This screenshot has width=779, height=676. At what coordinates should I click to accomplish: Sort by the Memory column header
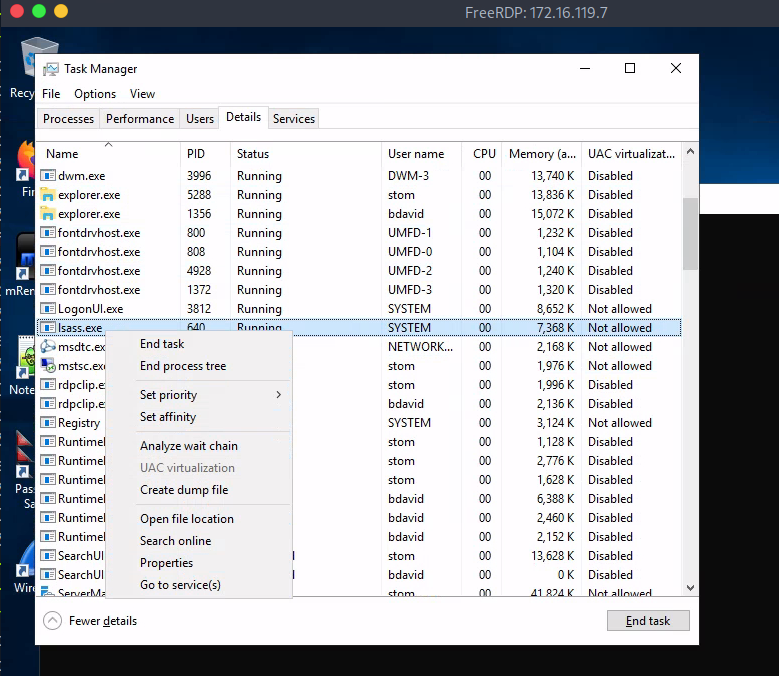pyautogui.click(x=542, y=154)
